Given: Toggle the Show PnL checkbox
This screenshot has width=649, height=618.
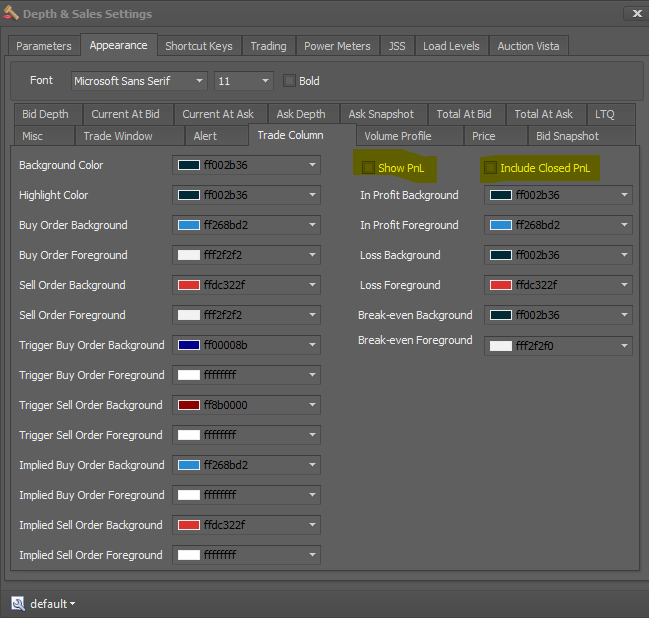Looking at the screenshot, I should point(368,168).
